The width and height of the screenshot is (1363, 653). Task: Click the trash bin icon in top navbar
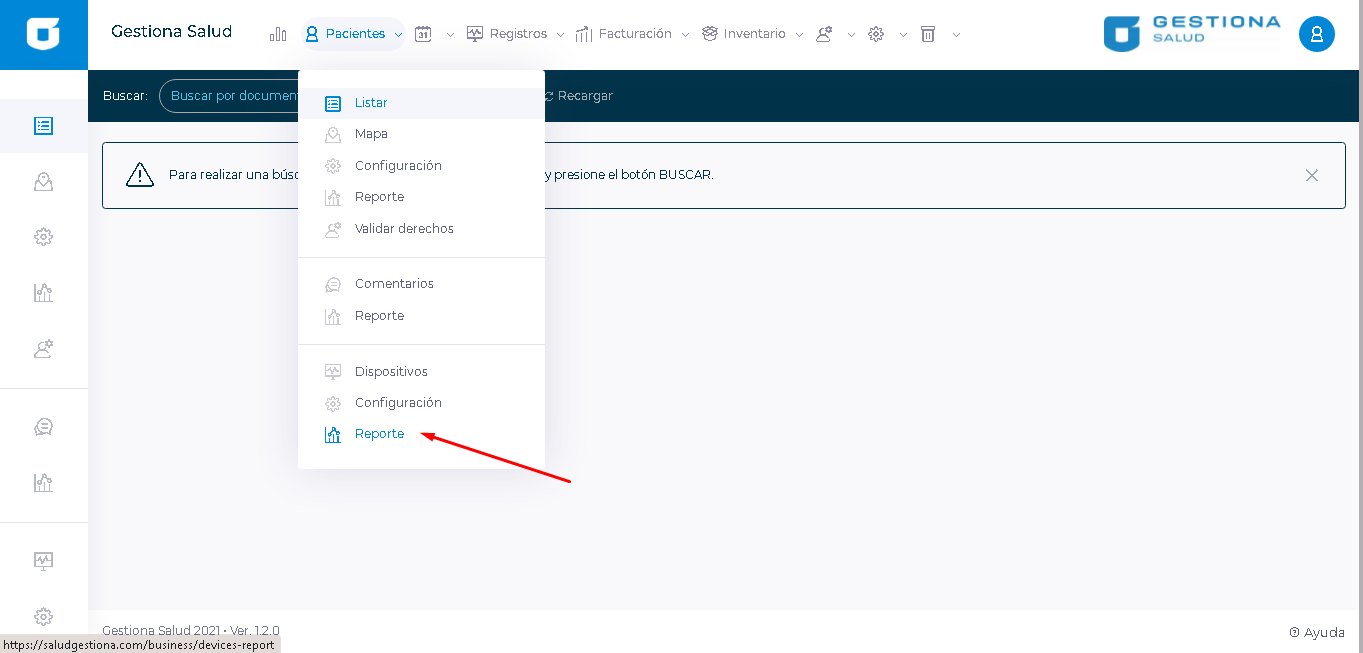pos(928,34)
